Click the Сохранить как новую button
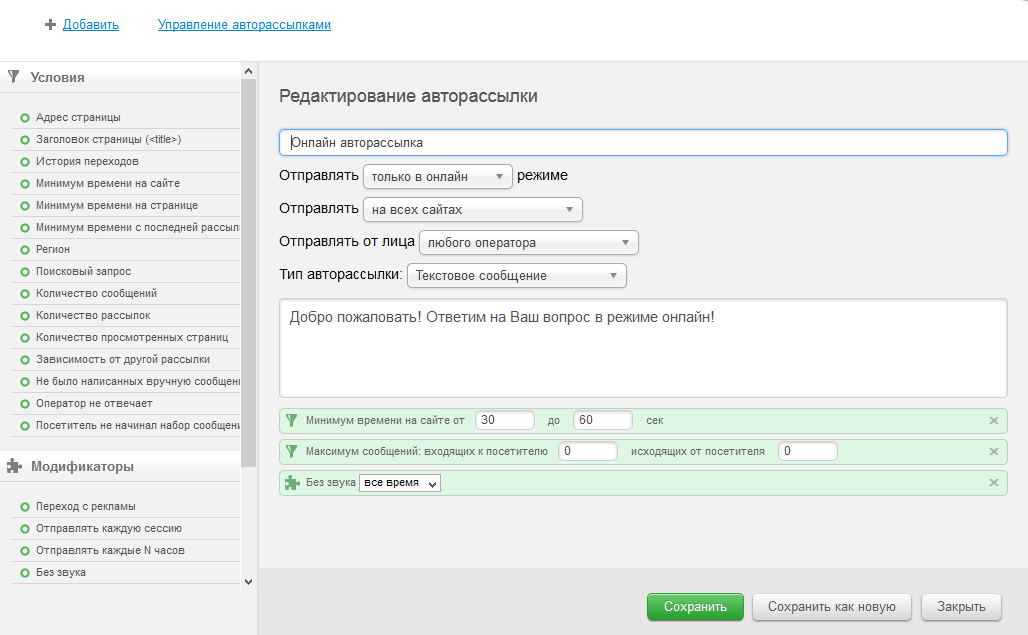The width and height of the screenshot is (1028, 635). [832, 607]
